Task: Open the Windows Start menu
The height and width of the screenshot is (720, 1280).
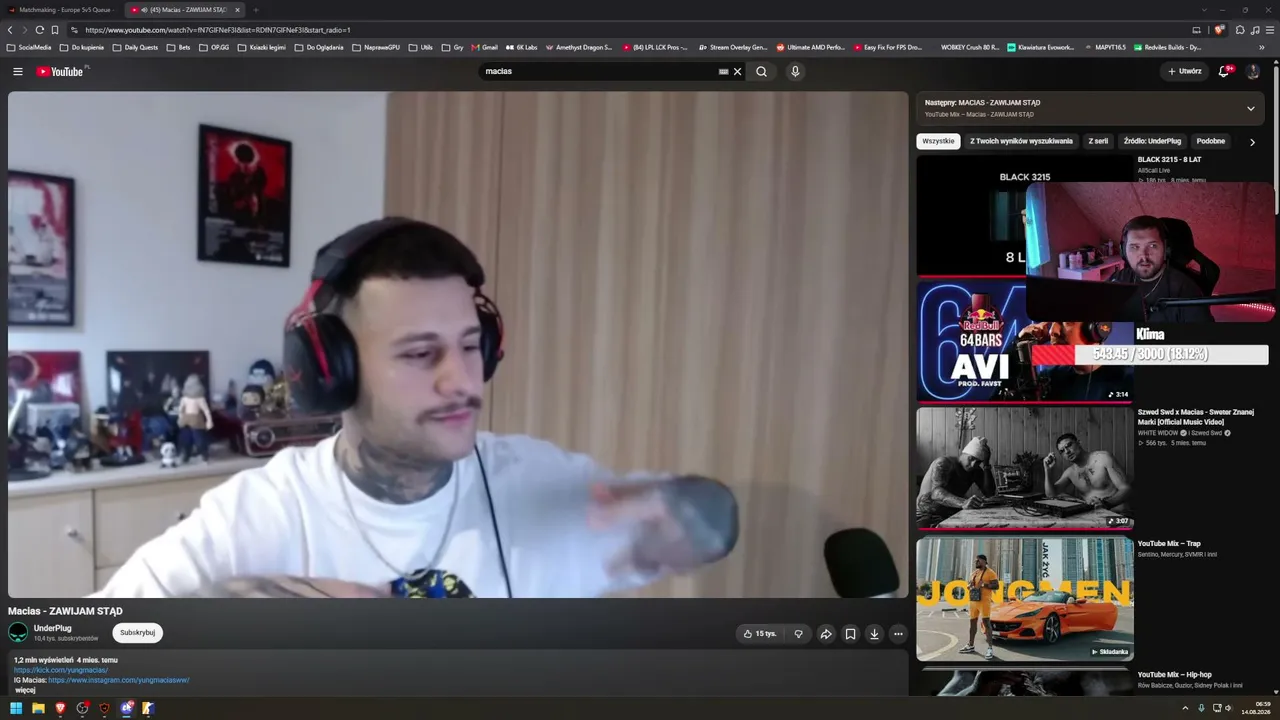Action: pyautogui.click(x=16, y=708)
